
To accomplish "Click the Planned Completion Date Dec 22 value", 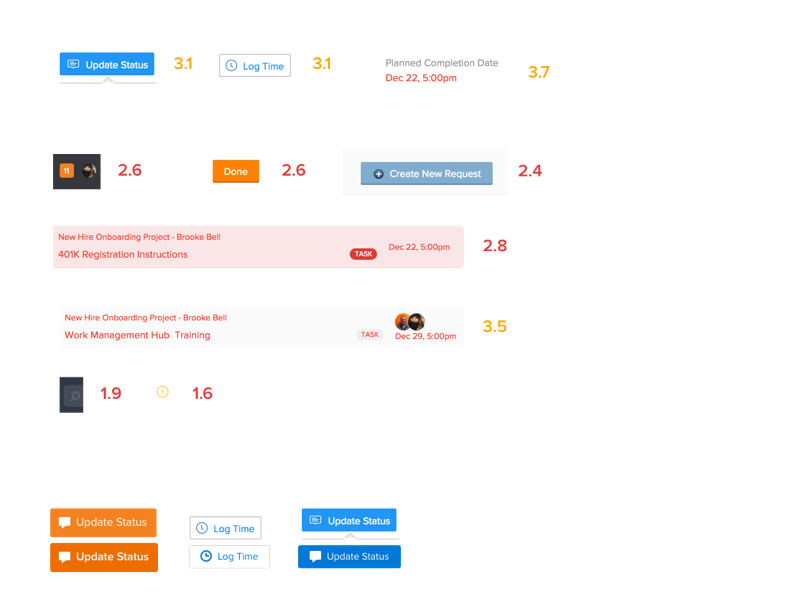I will pos(421,78).
